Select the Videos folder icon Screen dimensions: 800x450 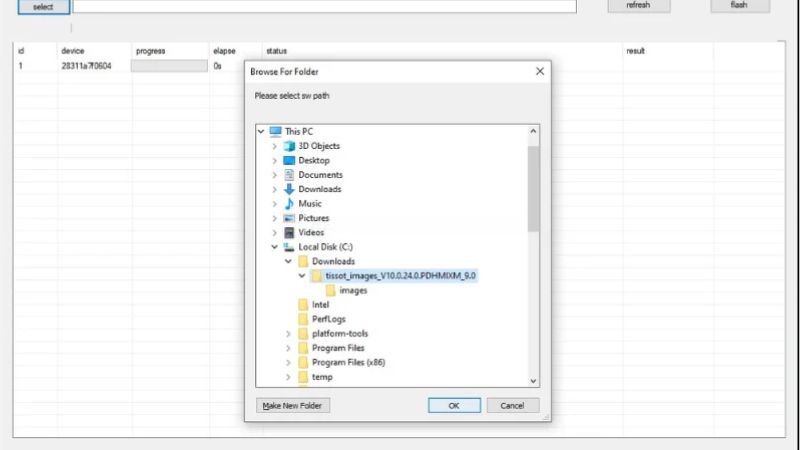(x=289, y=232)
